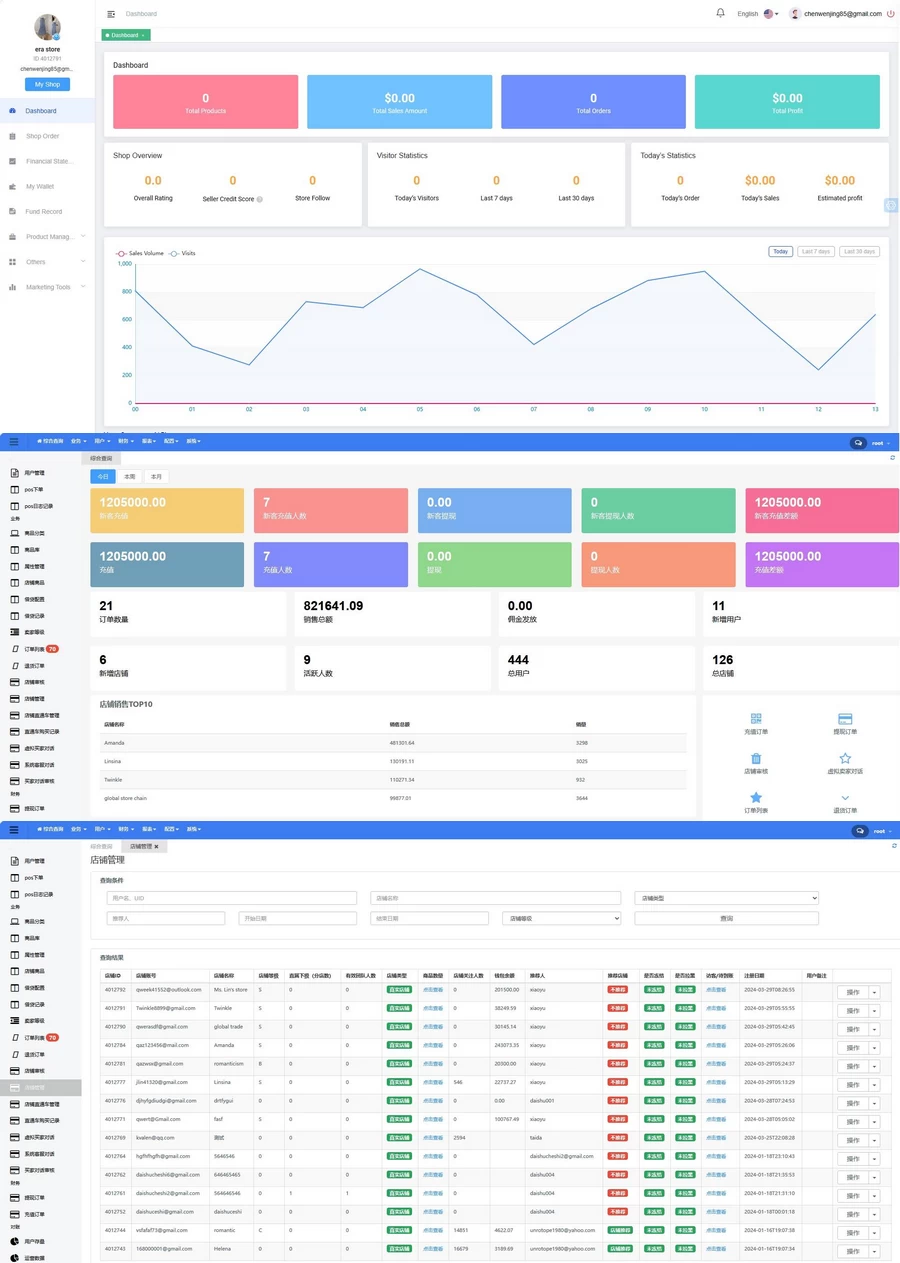This screenshot has width=900, height=1263.
Task: Toggle the Sales Volume chart legend
Action: 140,253
